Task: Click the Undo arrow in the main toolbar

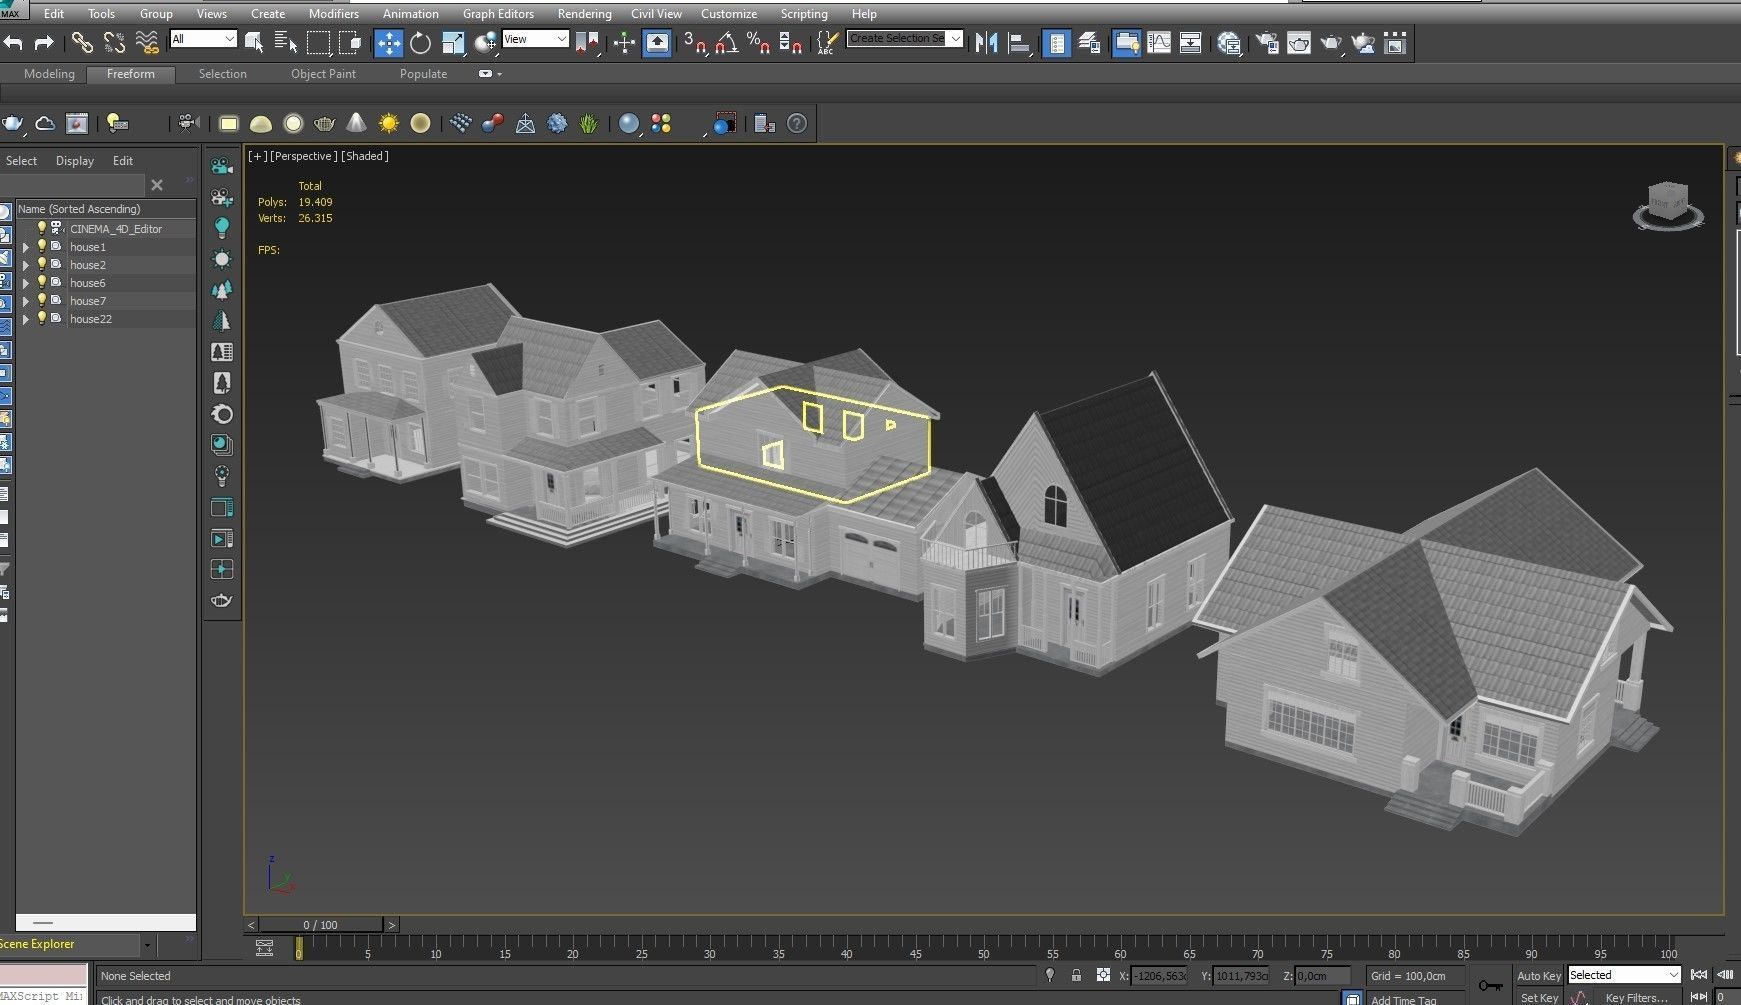Action: (13, 42)
